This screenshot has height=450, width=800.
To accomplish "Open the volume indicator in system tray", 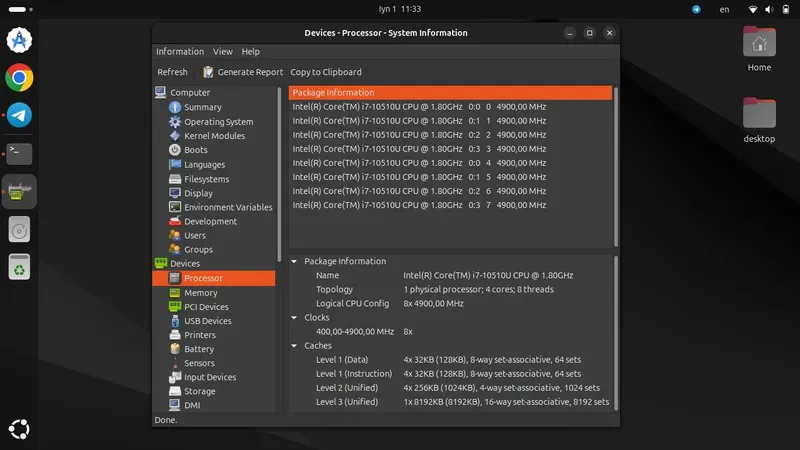I will click(x=769, y=9).
